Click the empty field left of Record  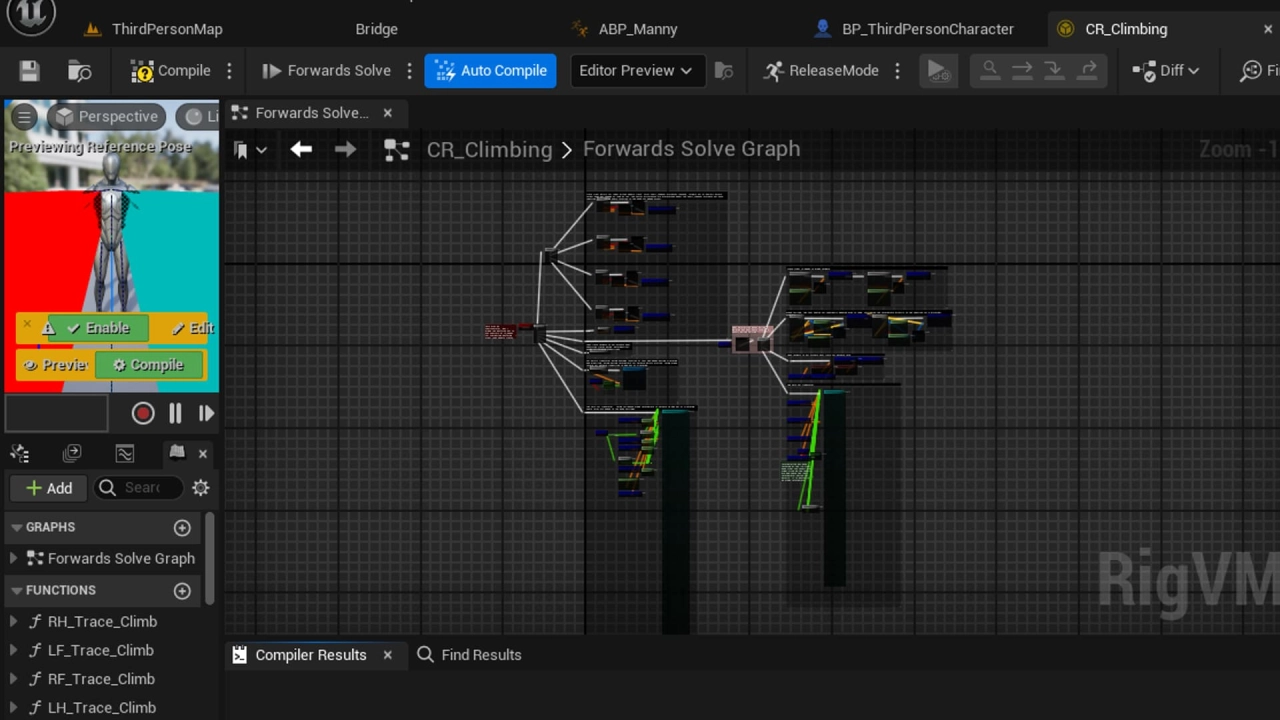coord(56,413)
